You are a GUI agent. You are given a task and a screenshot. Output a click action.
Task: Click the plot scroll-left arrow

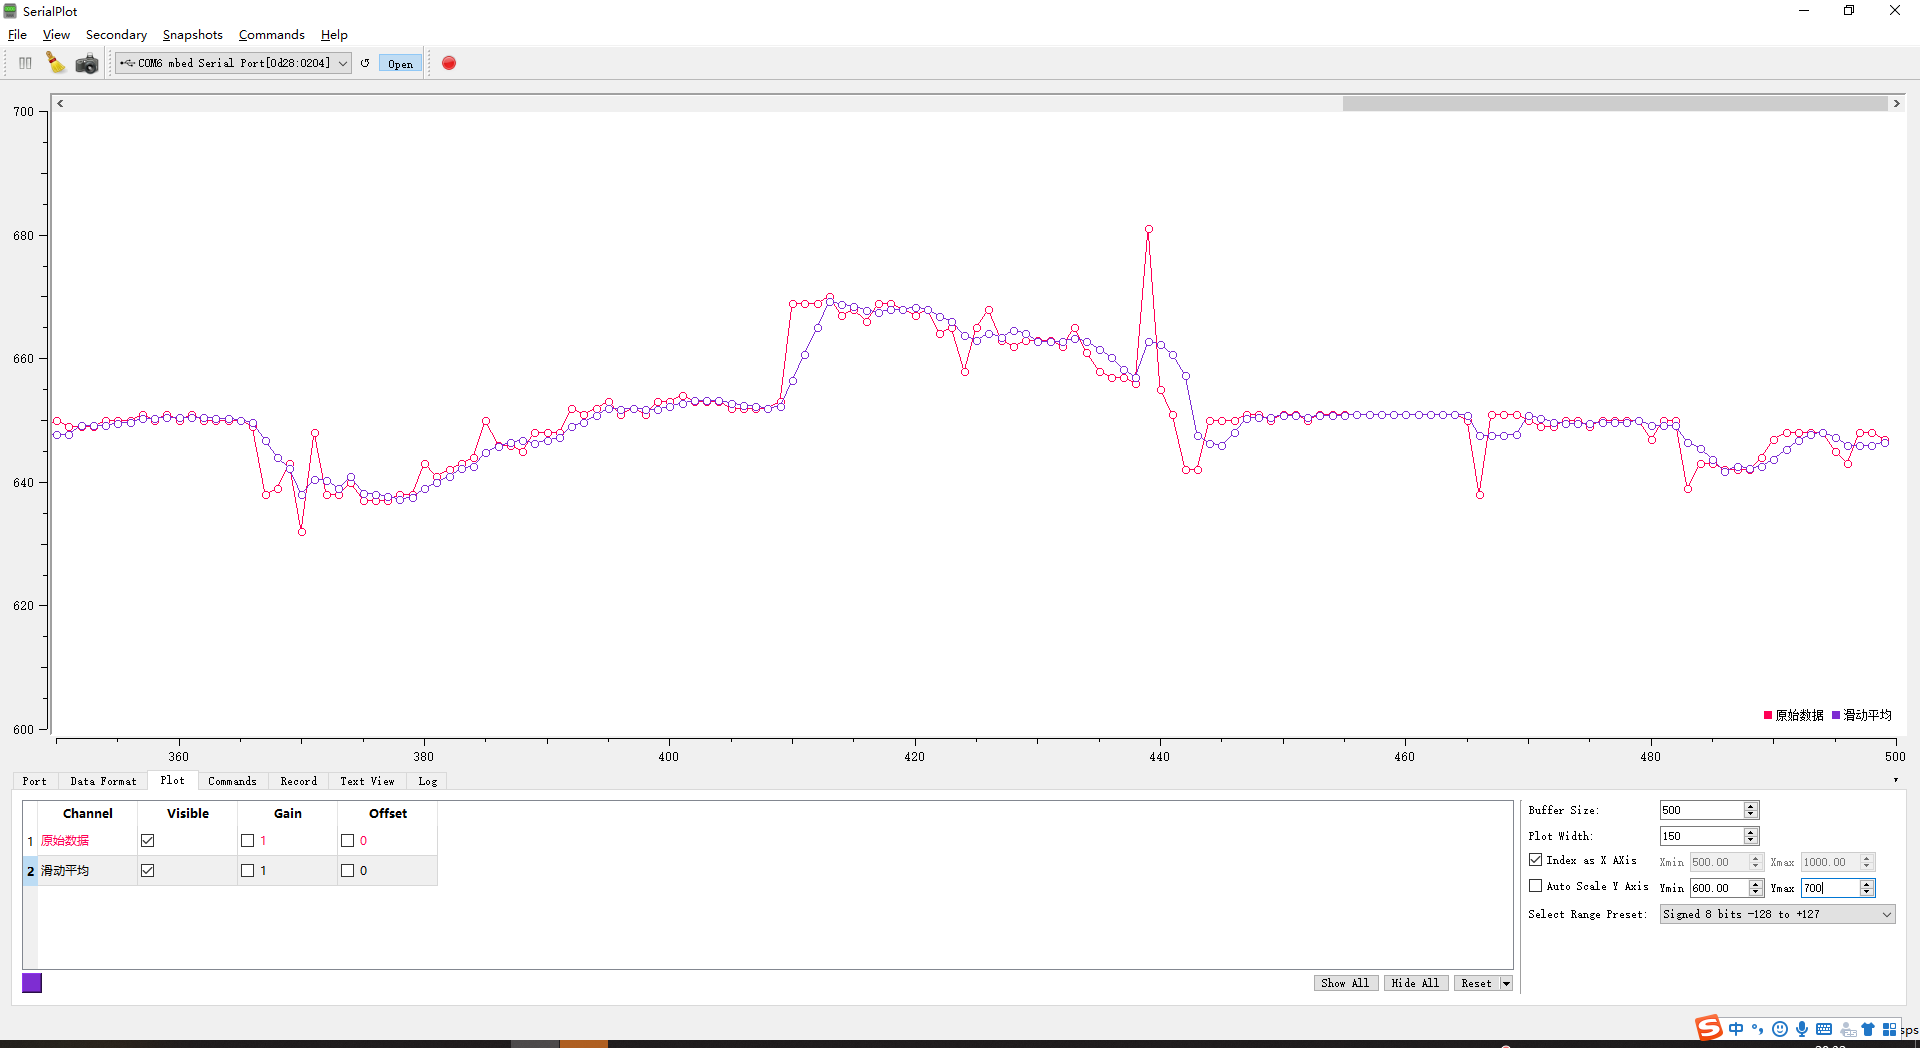point(60,103)
